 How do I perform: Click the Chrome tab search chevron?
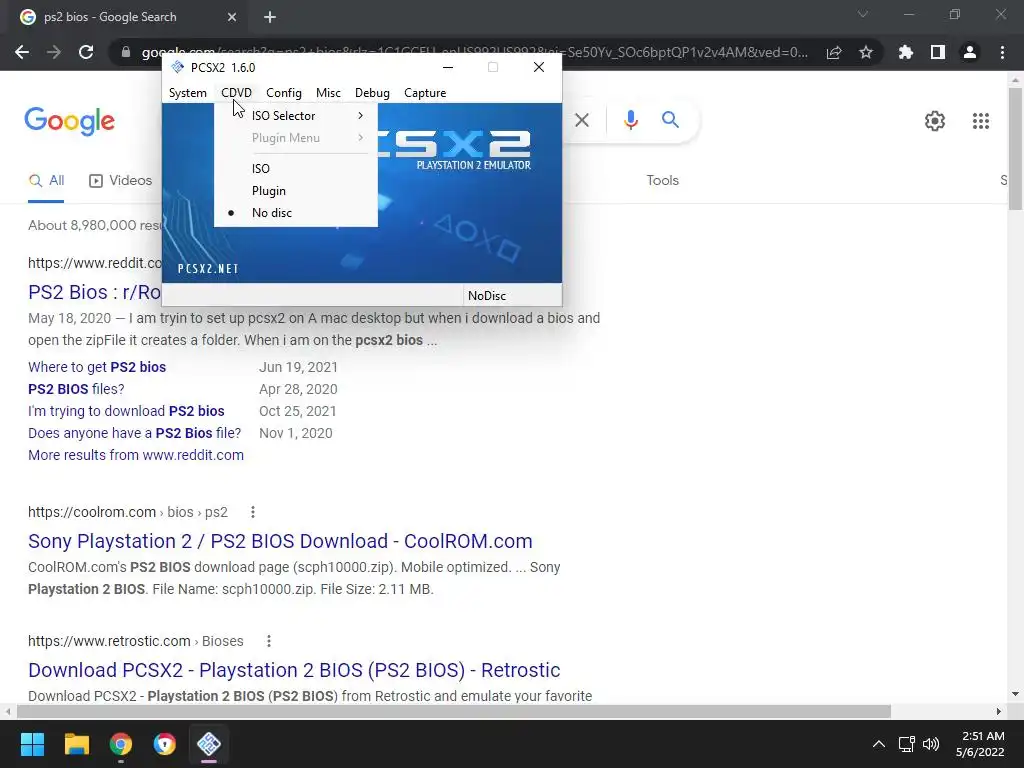863,14
